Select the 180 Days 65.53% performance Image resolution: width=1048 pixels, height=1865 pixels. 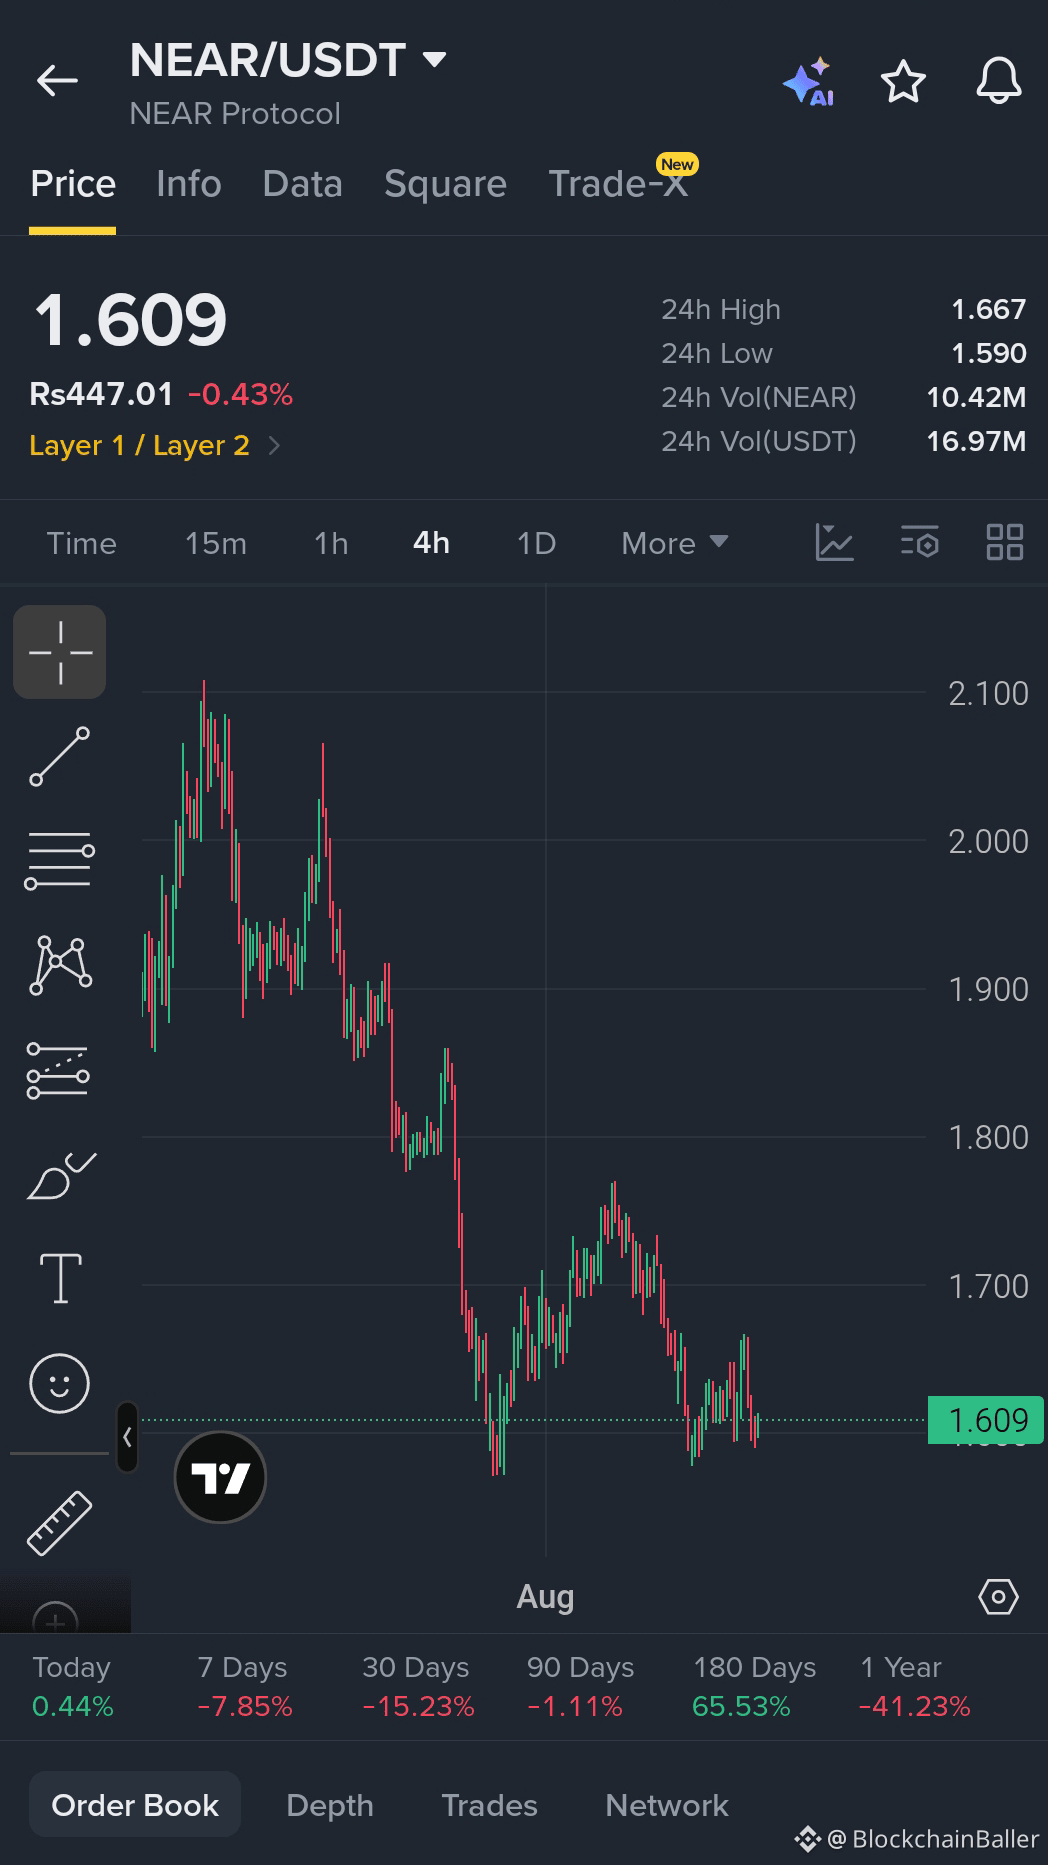point(754,1686)
